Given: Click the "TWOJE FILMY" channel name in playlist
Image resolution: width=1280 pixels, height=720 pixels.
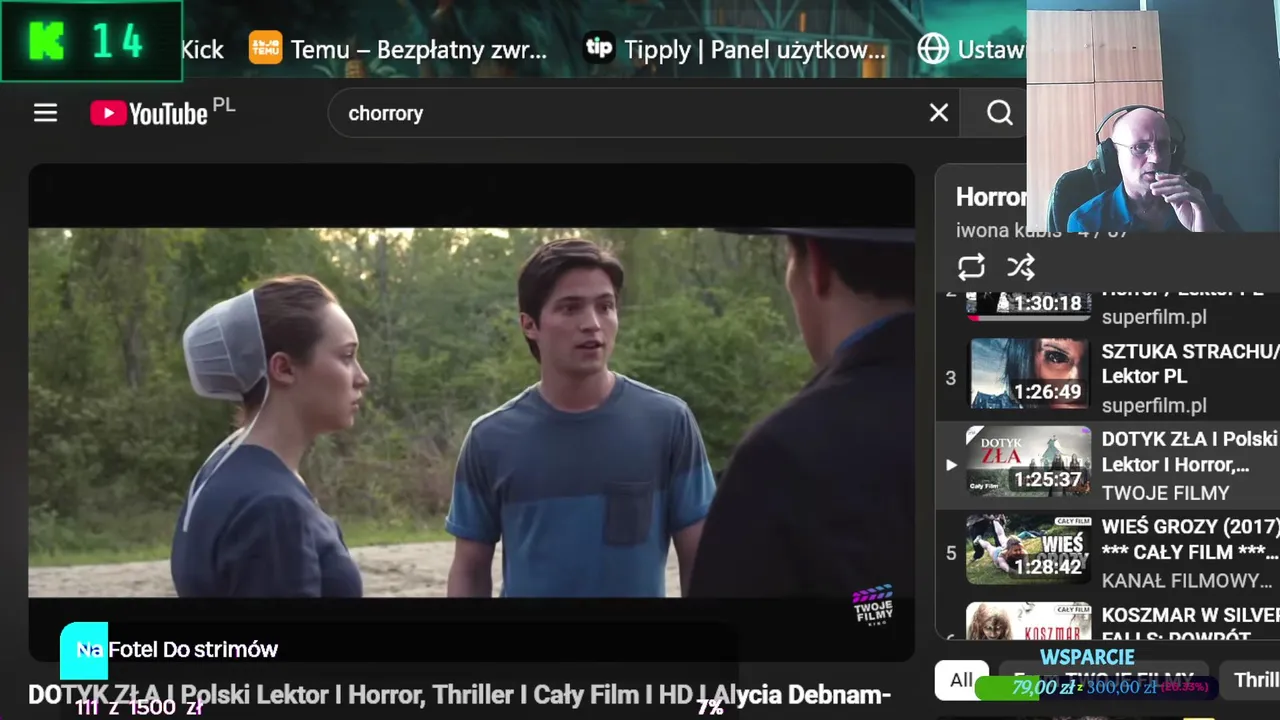Looking at the screenshot, I should (1165, 493).
